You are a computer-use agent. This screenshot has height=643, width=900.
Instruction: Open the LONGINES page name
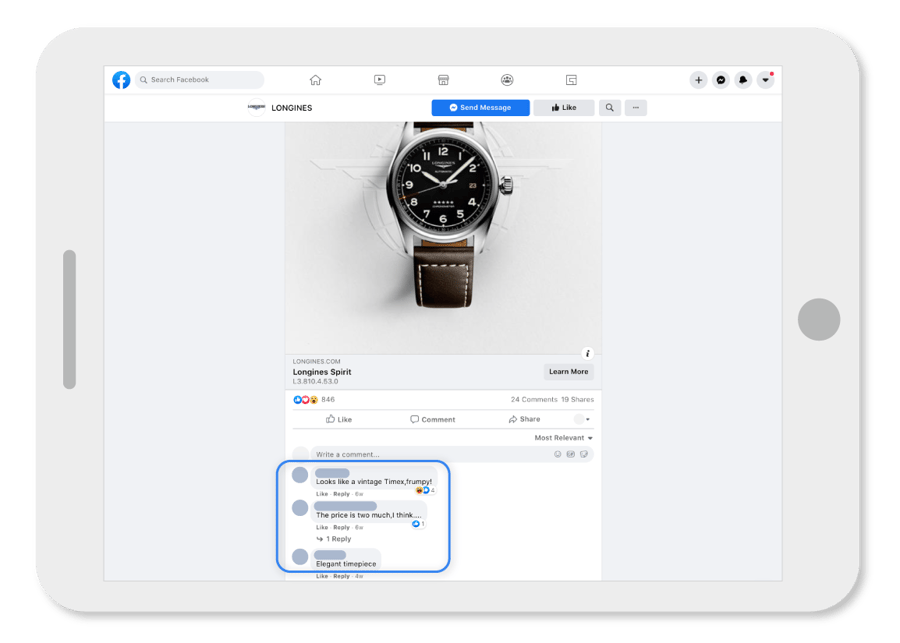[292, 108]
